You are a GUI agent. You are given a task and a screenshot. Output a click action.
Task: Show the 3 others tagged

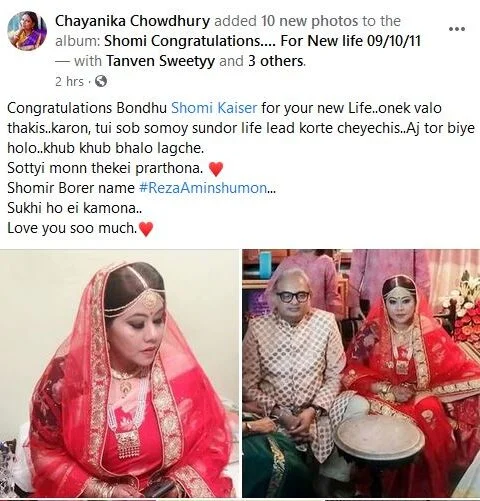point(276,61)
